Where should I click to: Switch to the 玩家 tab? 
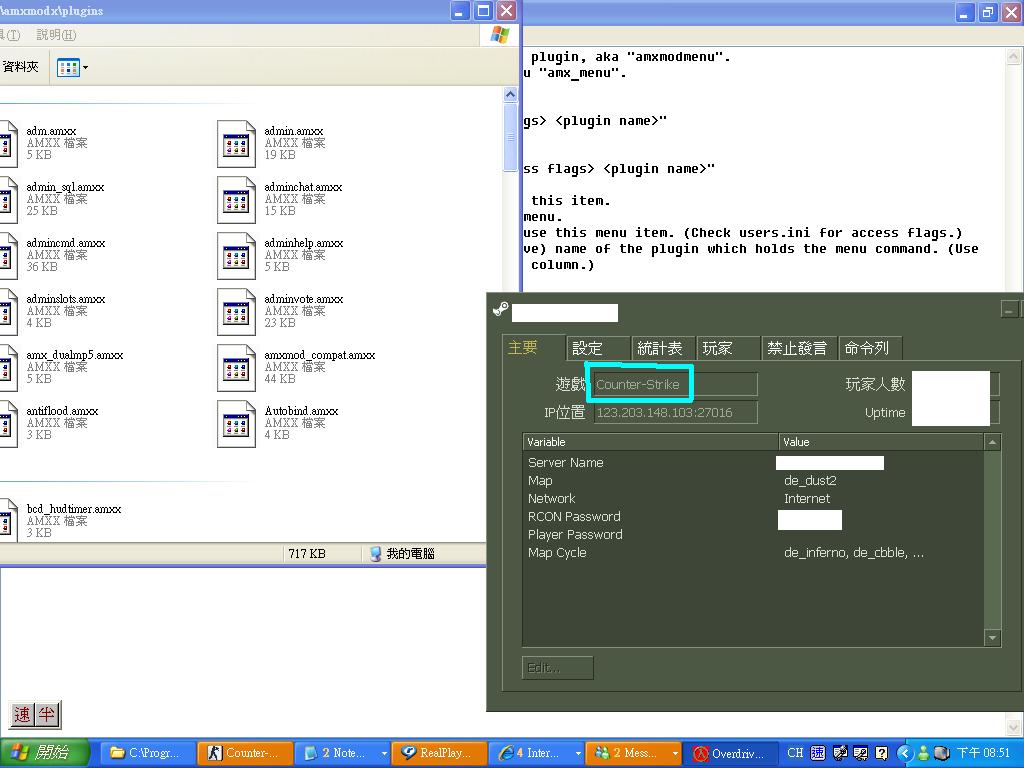coord(728,349)
